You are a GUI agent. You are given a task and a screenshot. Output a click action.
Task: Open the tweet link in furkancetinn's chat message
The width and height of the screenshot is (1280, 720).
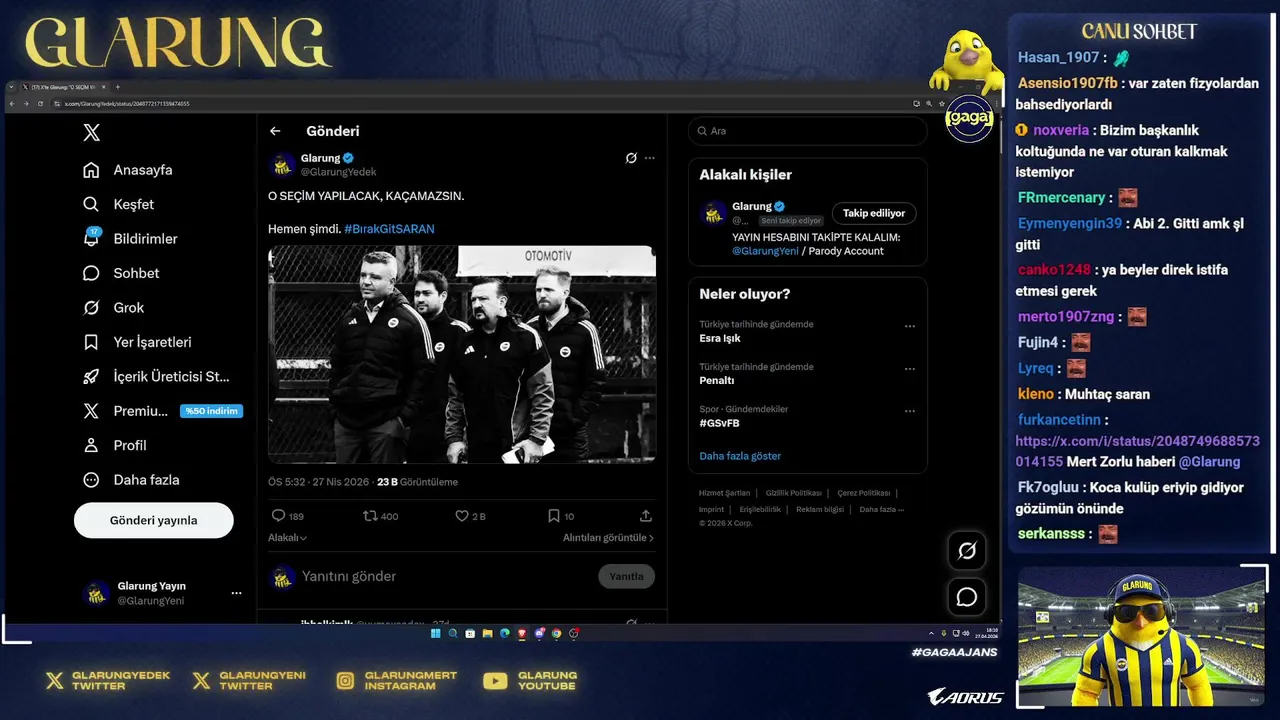coord(1137,451)
